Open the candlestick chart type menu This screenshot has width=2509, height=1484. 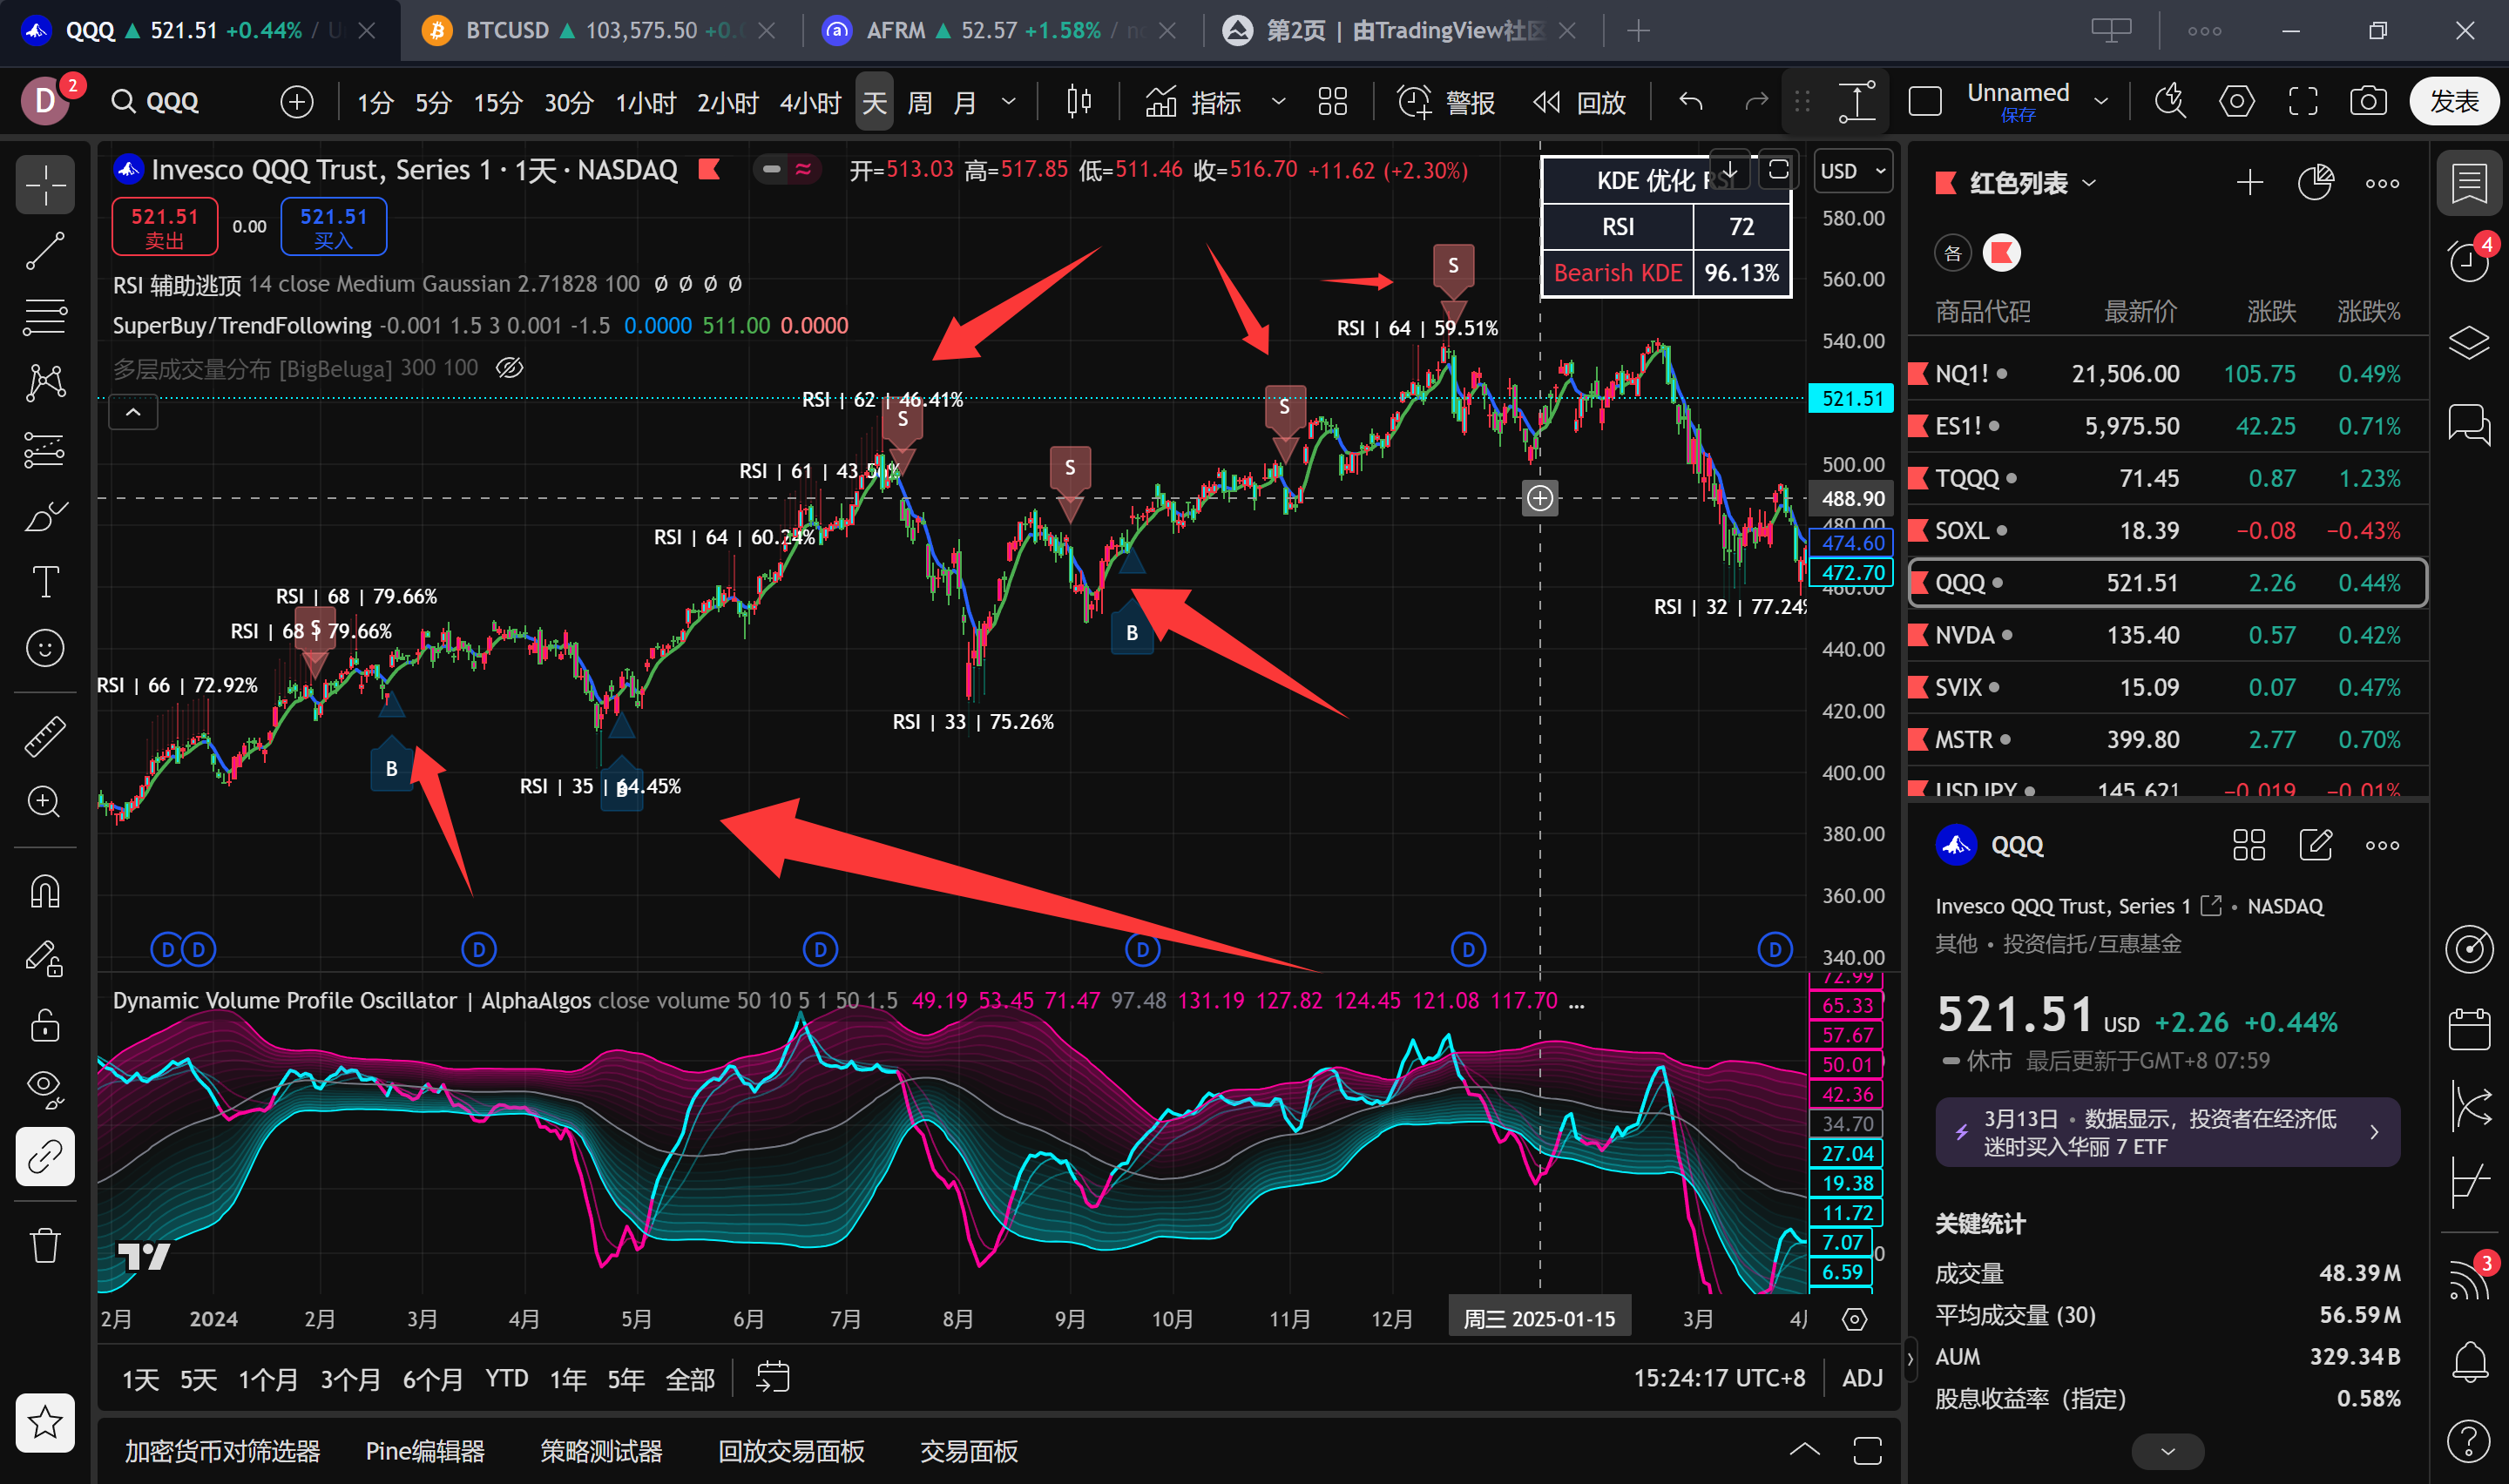1079,102
